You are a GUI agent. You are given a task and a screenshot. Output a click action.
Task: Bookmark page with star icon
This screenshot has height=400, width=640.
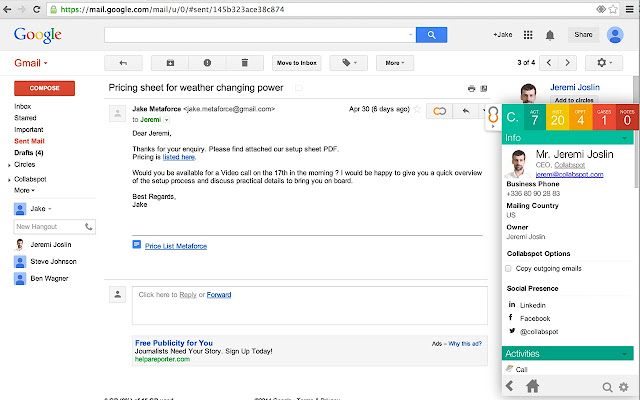coord(613,9)
